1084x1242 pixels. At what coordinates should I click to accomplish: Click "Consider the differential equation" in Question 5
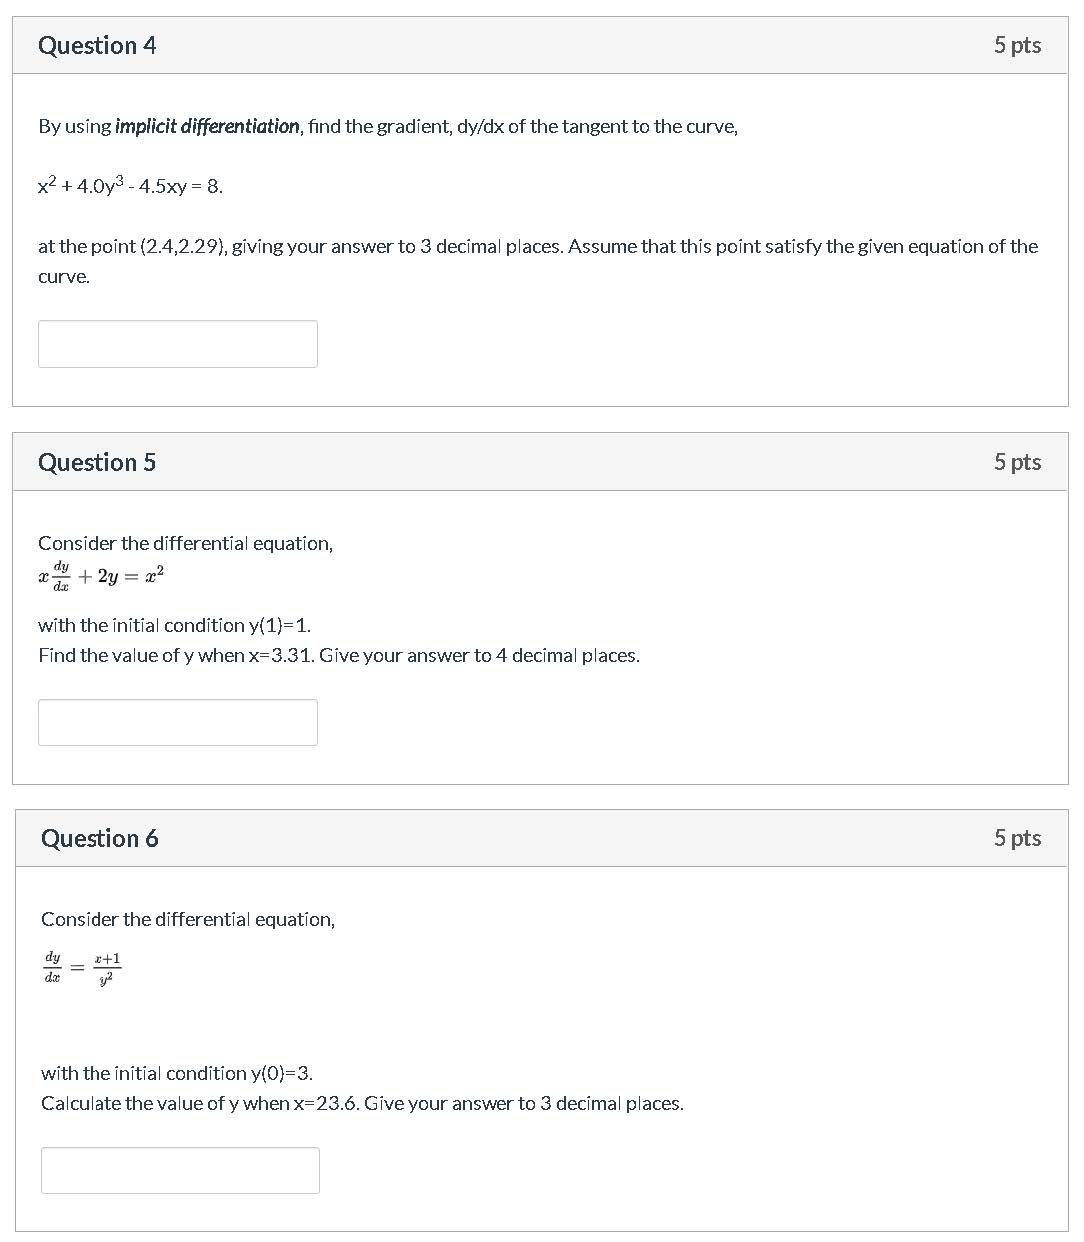point(185,543)
